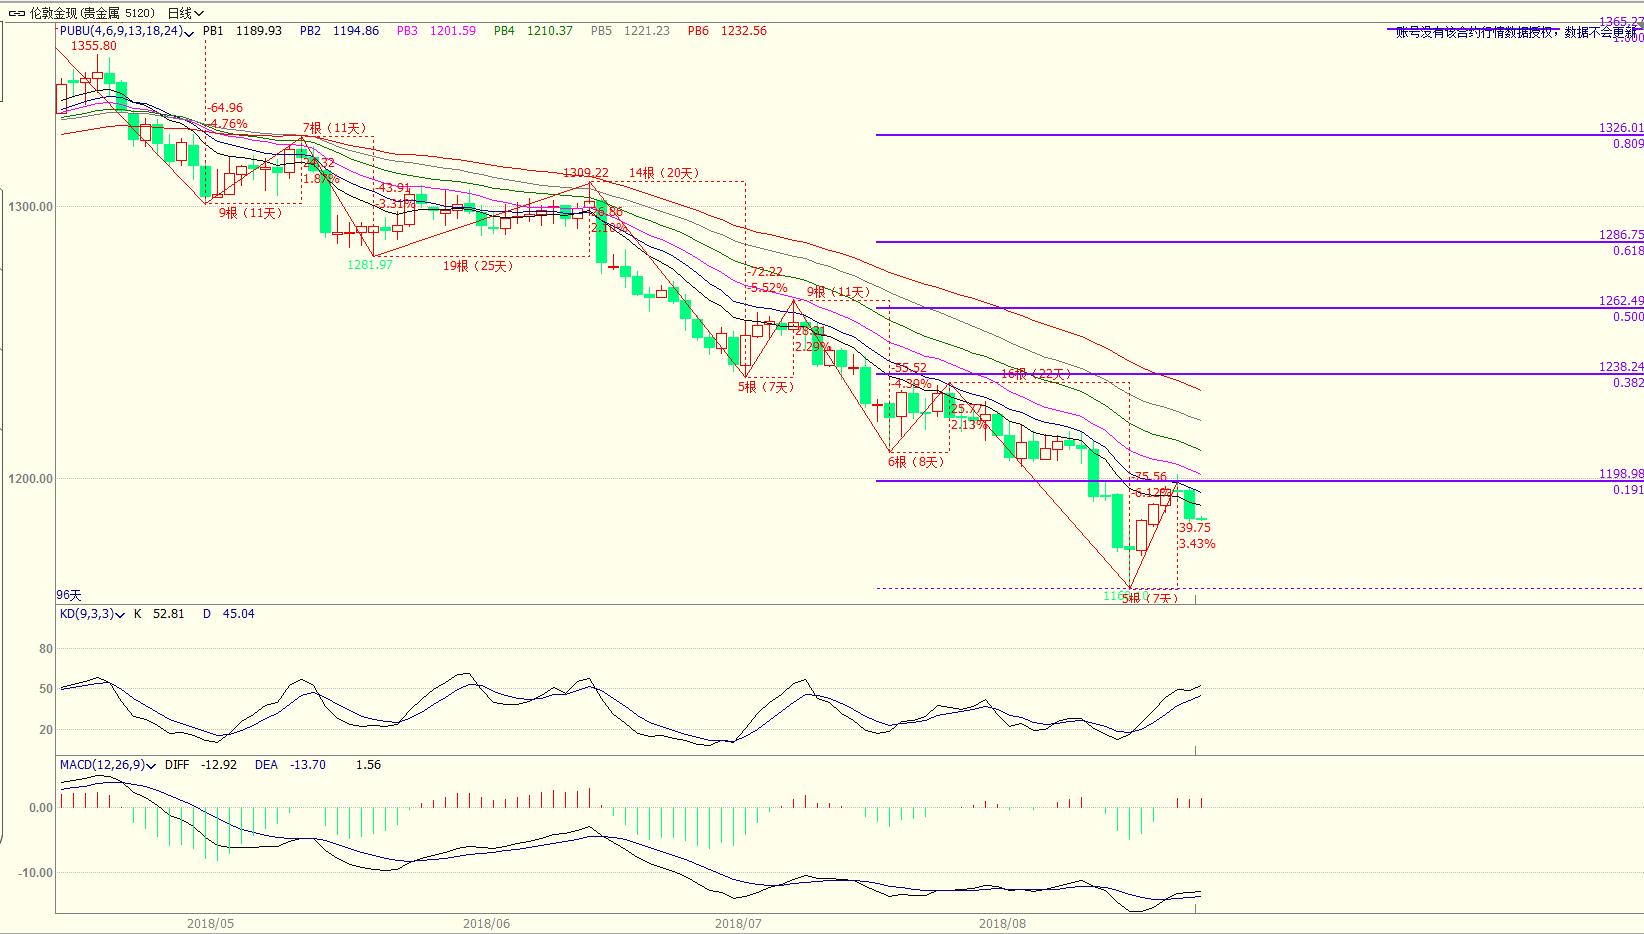Click the 2018/08 date axis label
The height and width of the screenshot is (934, 1644).
pos(1003,924)
